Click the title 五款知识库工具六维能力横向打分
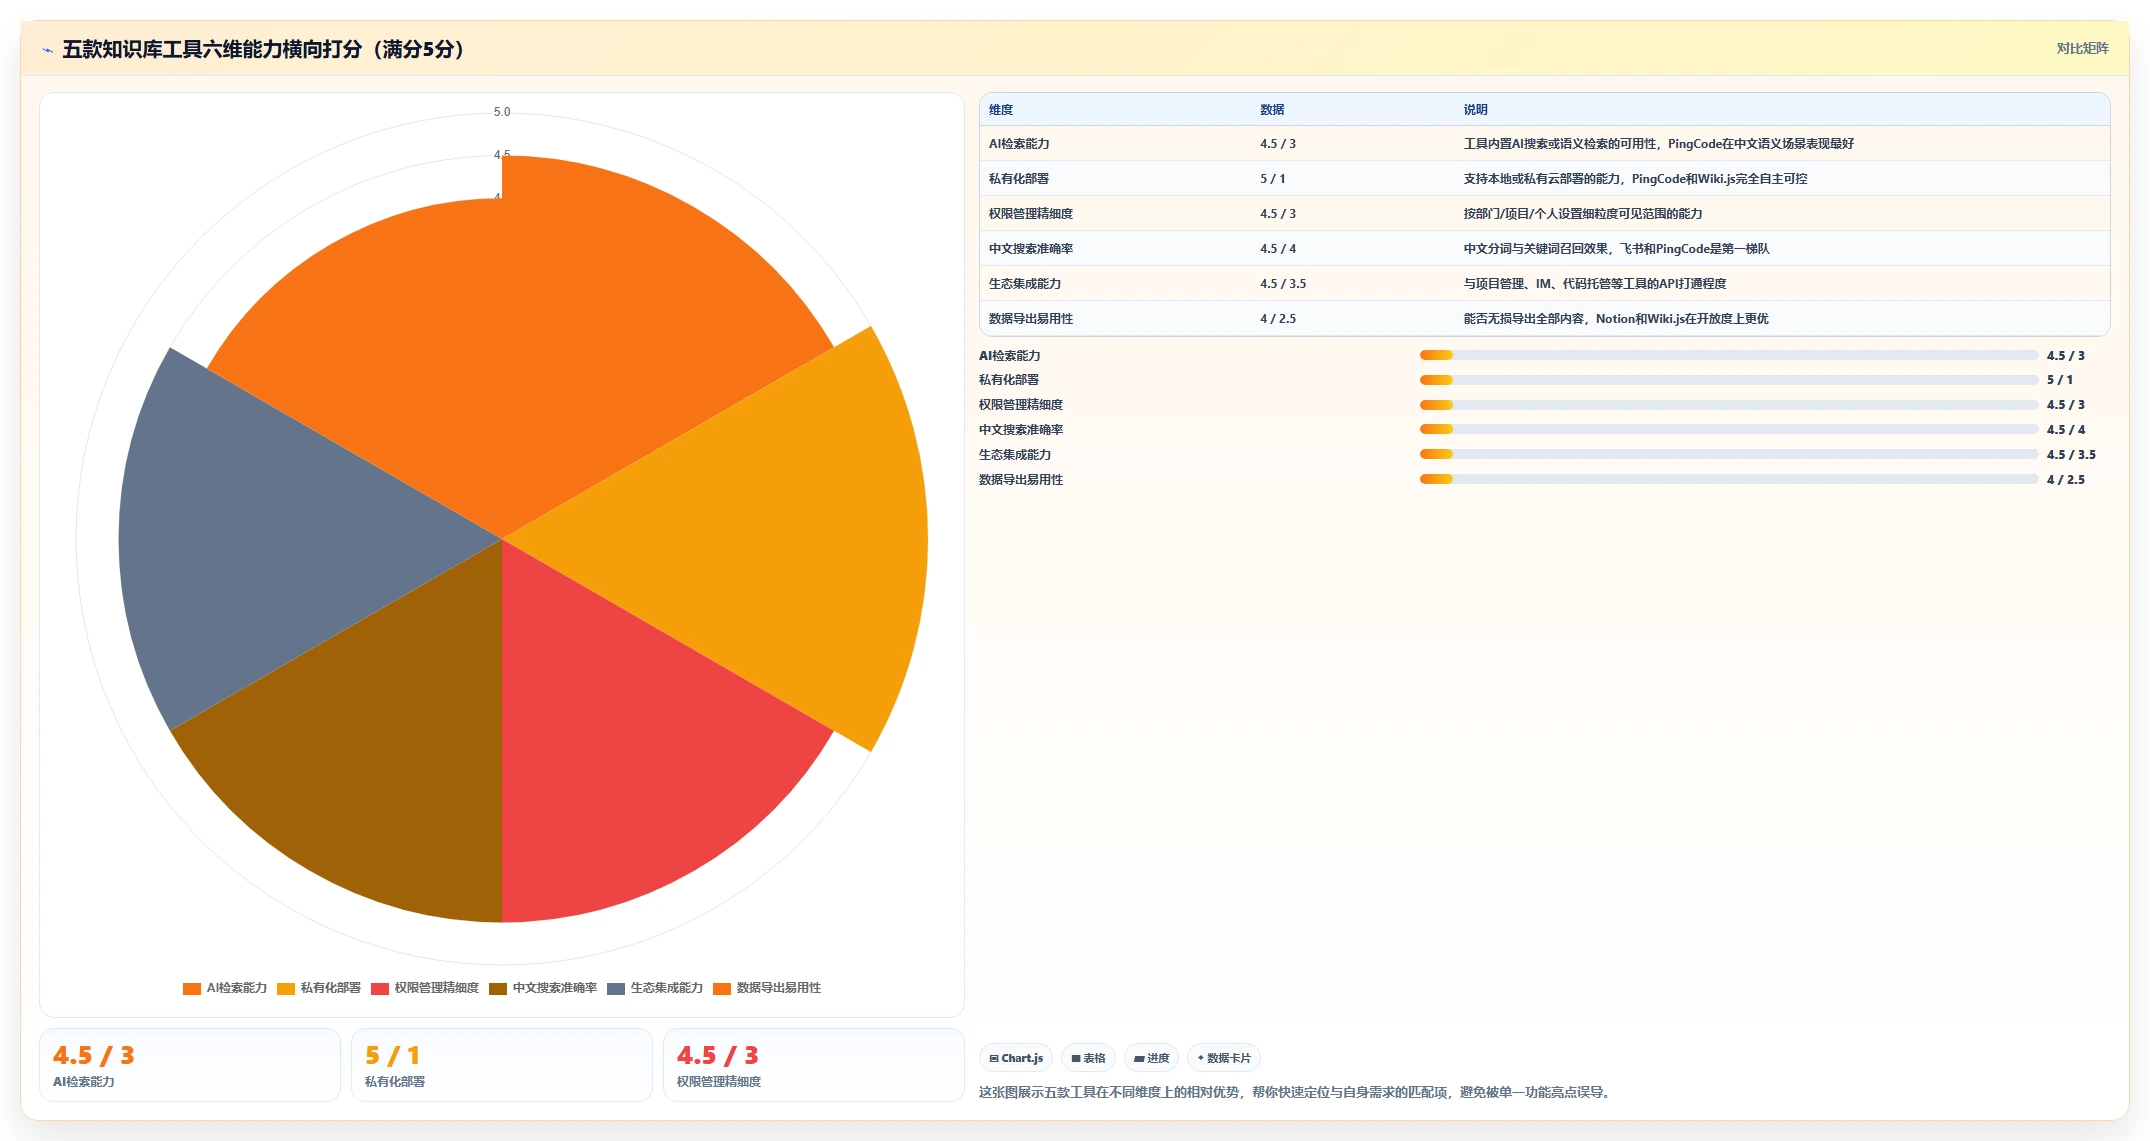 pyautogui.click(x=263, y=49)
